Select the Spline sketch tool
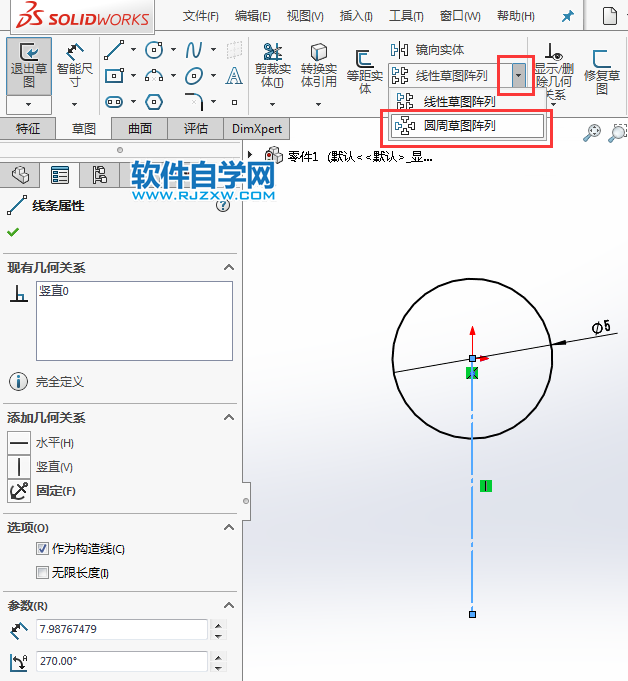Viewport: 628px width, 681px height. (194, 50)
